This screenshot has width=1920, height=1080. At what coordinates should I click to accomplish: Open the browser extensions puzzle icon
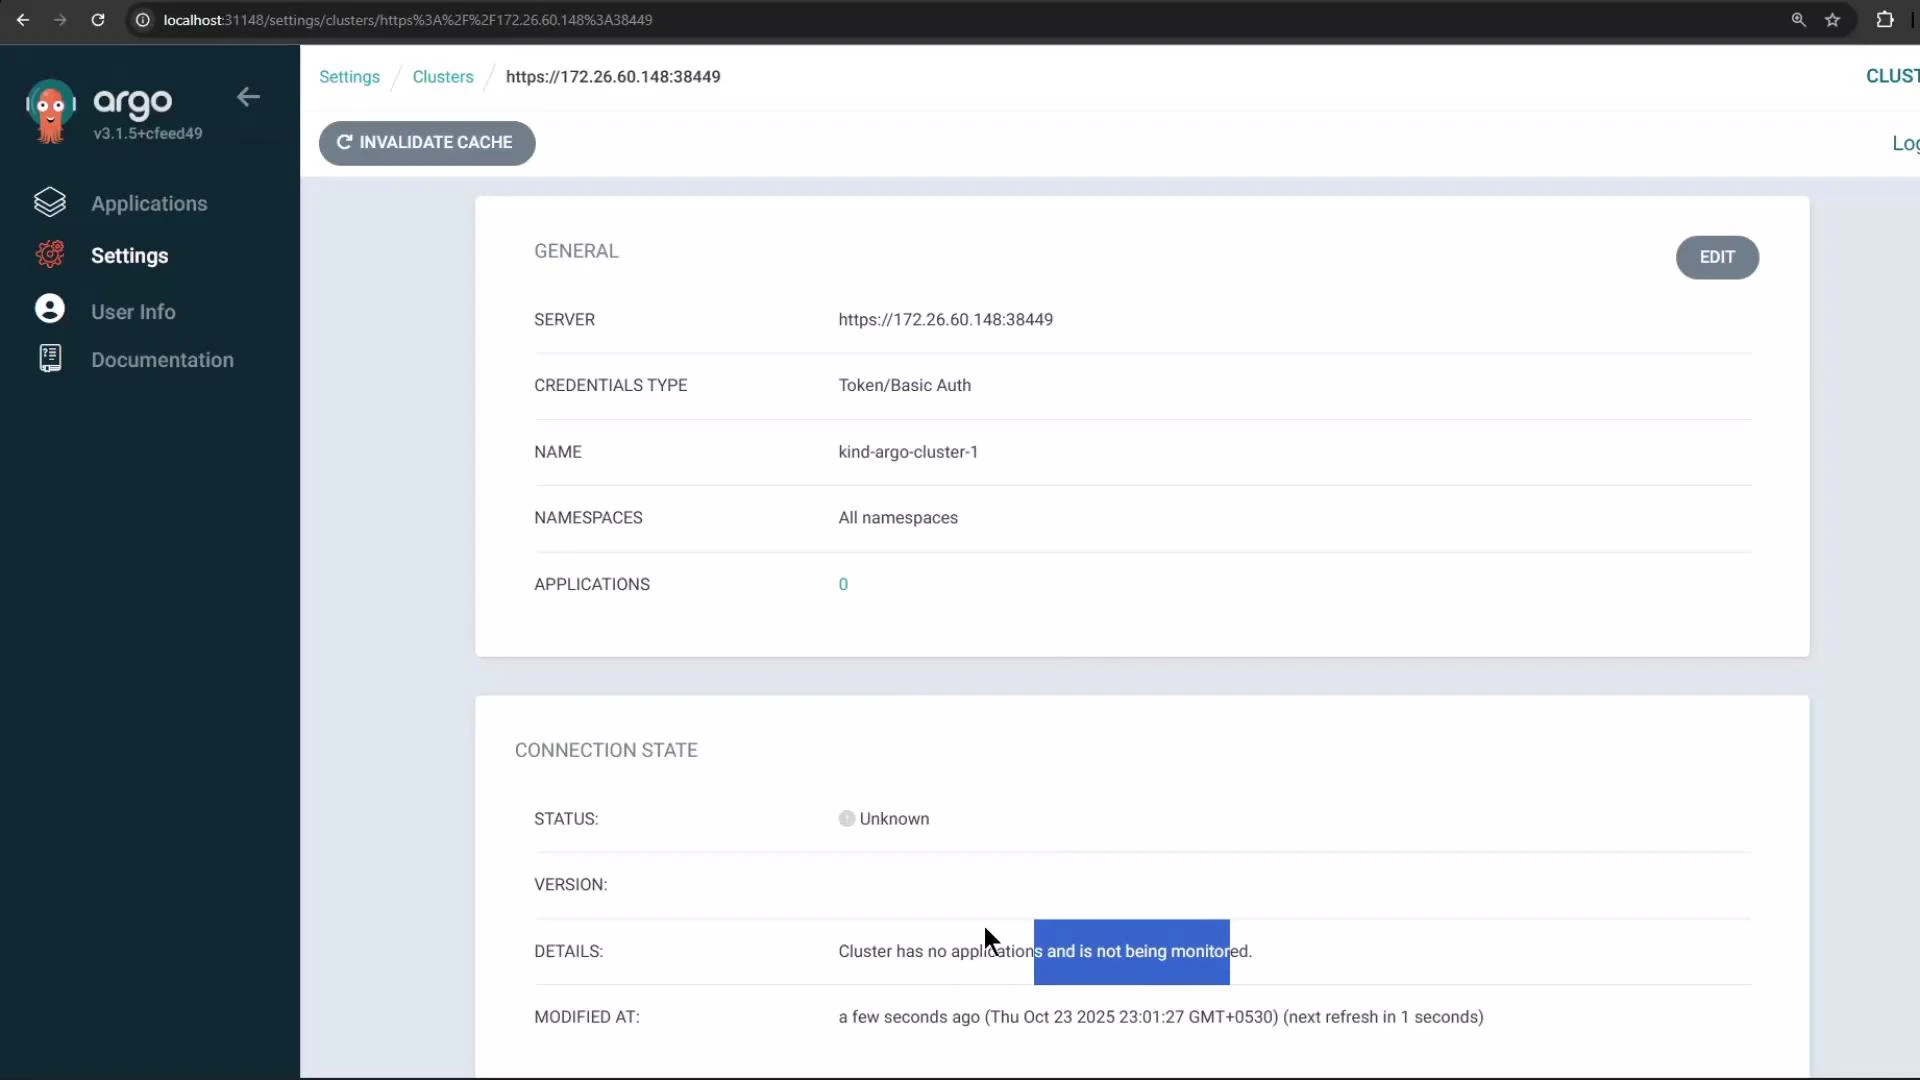pyautogui.click(x=1886, y=20)
